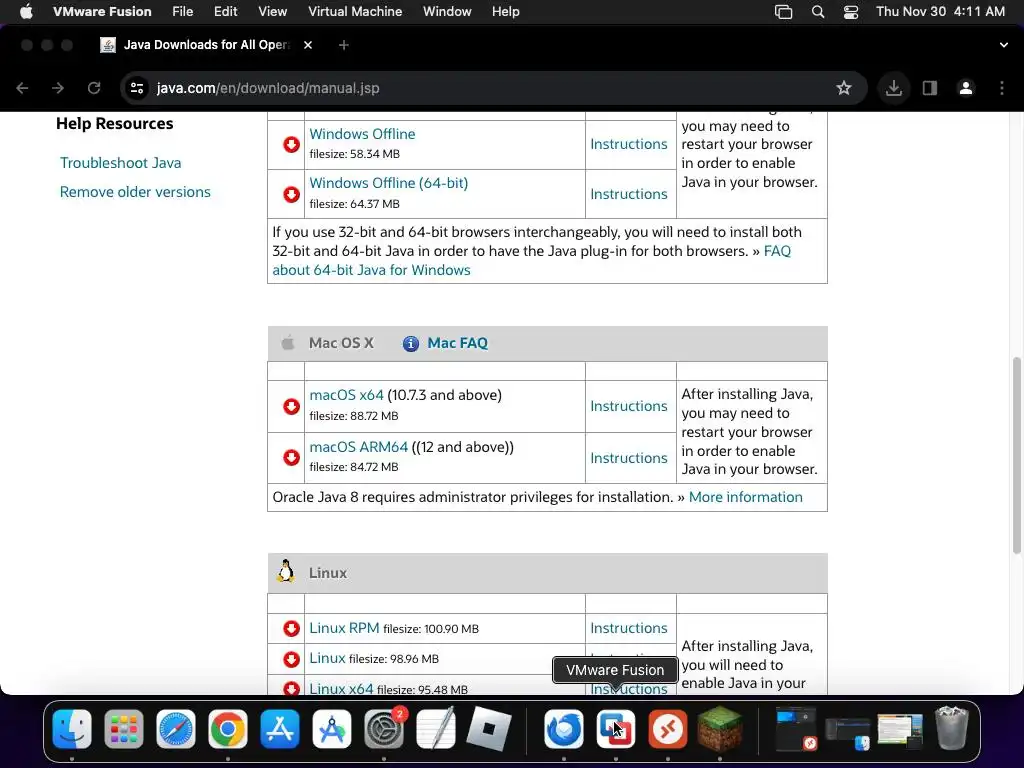
Task: Open the Window menu
Action: pyautogui.click(x=447, y=12)
